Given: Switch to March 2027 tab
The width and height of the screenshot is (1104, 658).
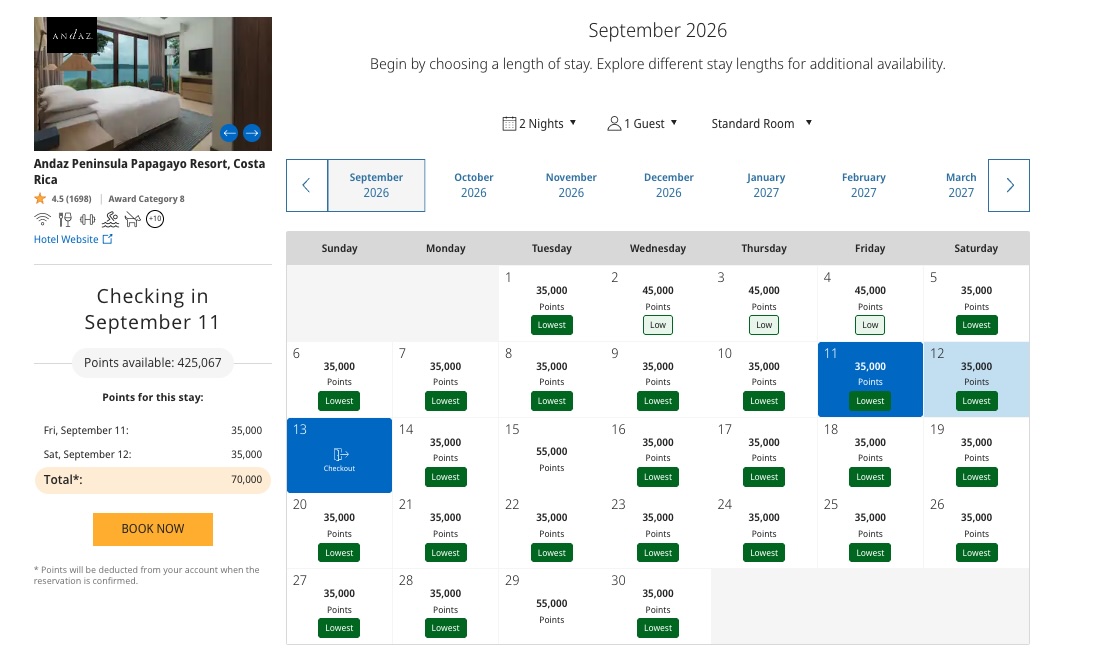Looking at the screenshot, I should click(961, 185).
